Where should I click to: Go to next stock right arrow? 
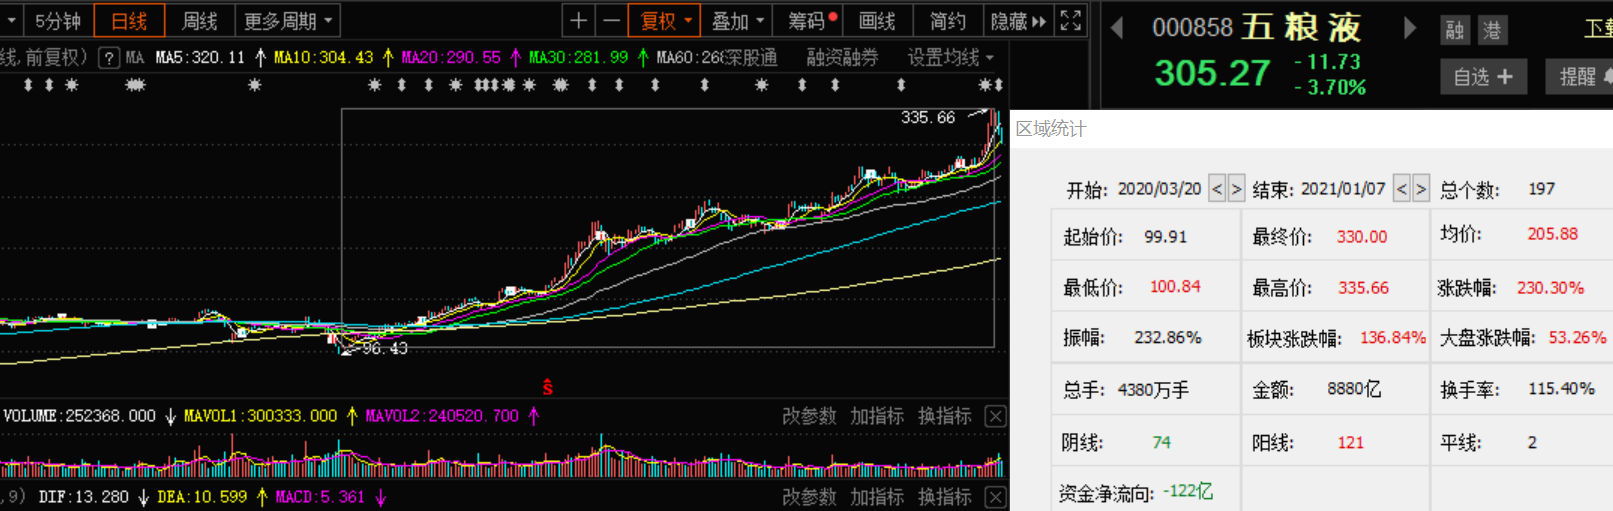[x=1410, y=28]
